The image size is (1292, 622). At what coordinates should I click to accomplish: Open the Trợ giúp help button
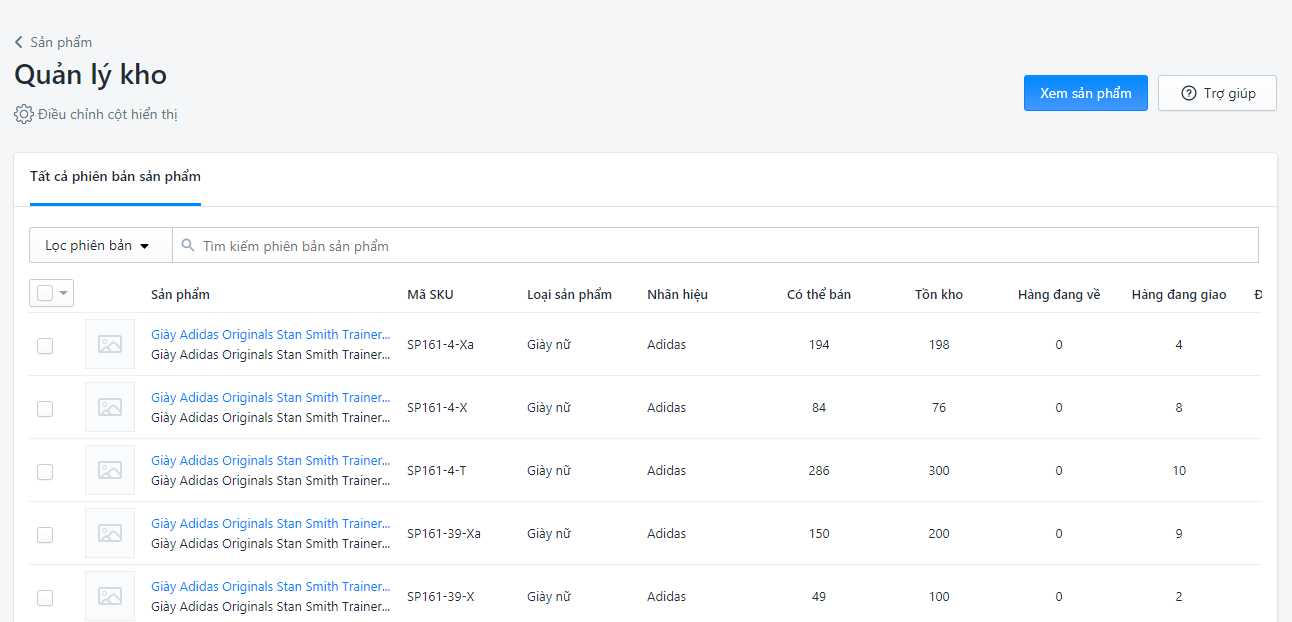[x=1217, y=93]
